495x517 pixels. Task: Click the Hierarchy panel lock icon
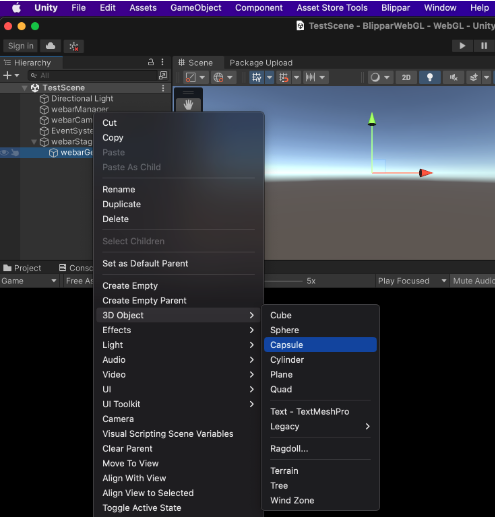(151, 62)
